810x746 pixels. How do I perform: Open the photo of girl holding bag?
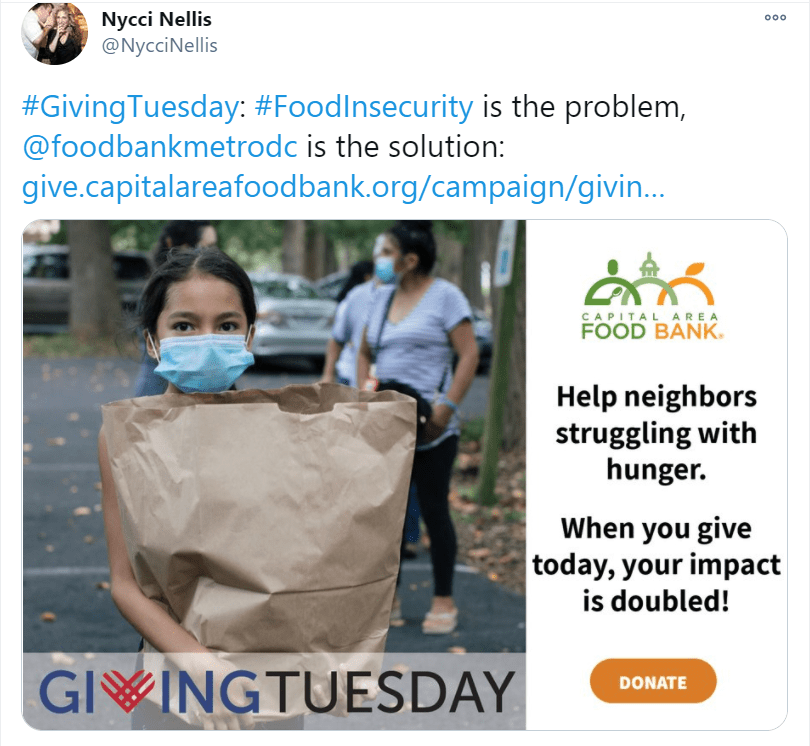274,474
